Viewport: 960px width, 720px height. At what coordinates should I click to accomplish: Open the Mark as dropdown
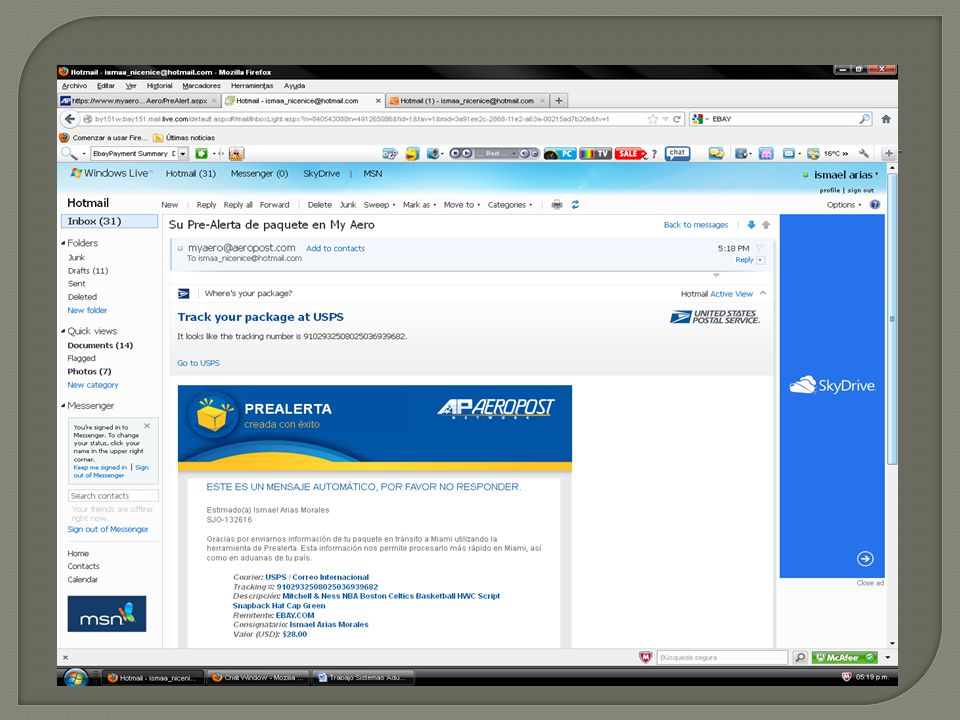click(419, 204)
